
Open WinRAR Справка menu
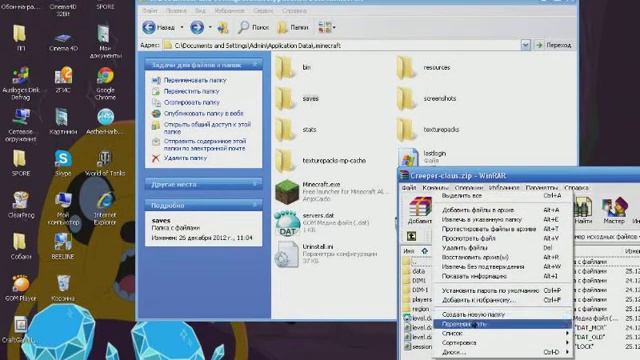pyautogui.click(x=576, y=188)
